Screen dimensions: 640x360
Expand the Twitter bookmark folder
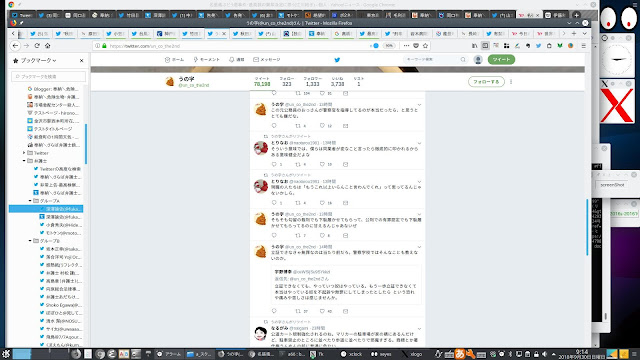(24, 153)
